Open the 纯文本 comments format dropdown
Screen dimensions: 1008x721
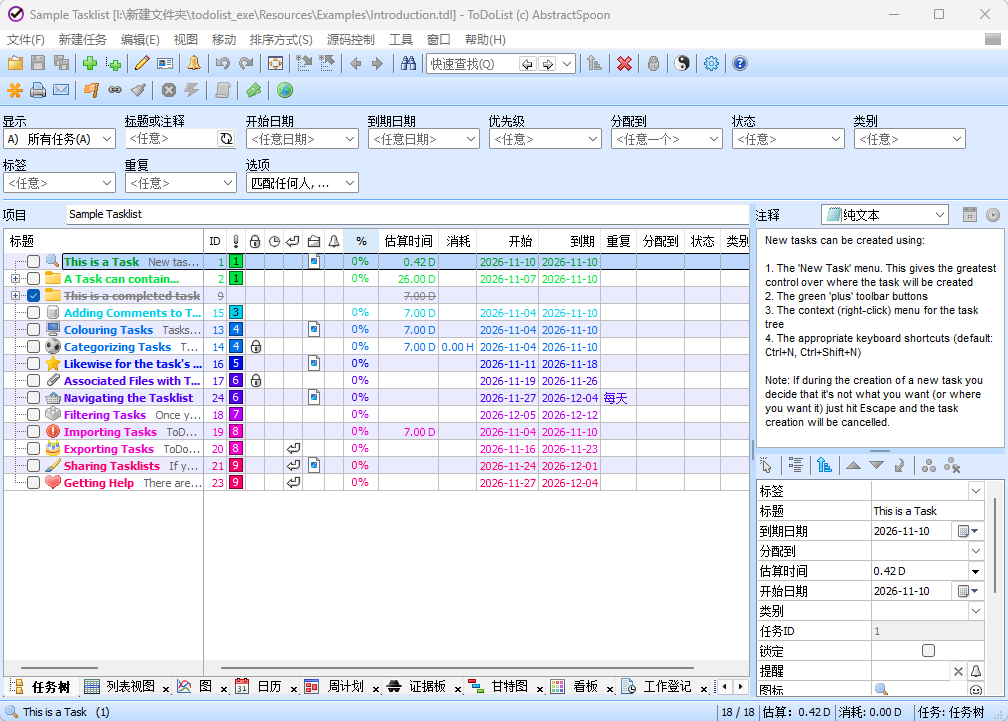pos(885,215)
